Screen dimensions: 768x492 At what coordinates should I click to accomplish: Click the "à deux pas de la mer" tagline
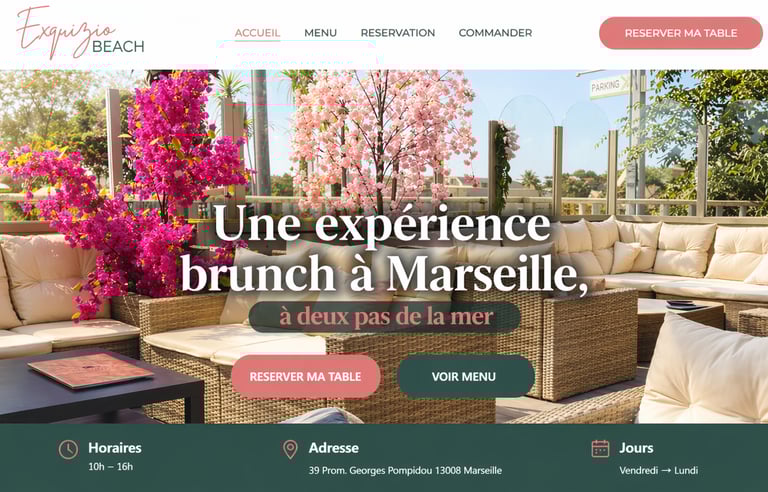[385, 317]
